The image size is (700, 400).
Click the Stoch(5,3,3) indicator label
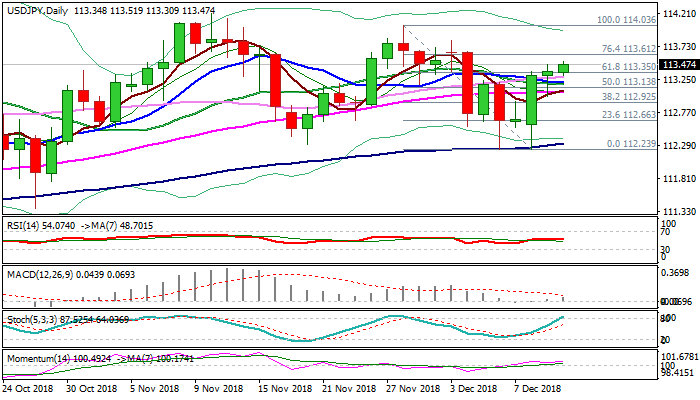pyautogui.click(x=30, y=317)
